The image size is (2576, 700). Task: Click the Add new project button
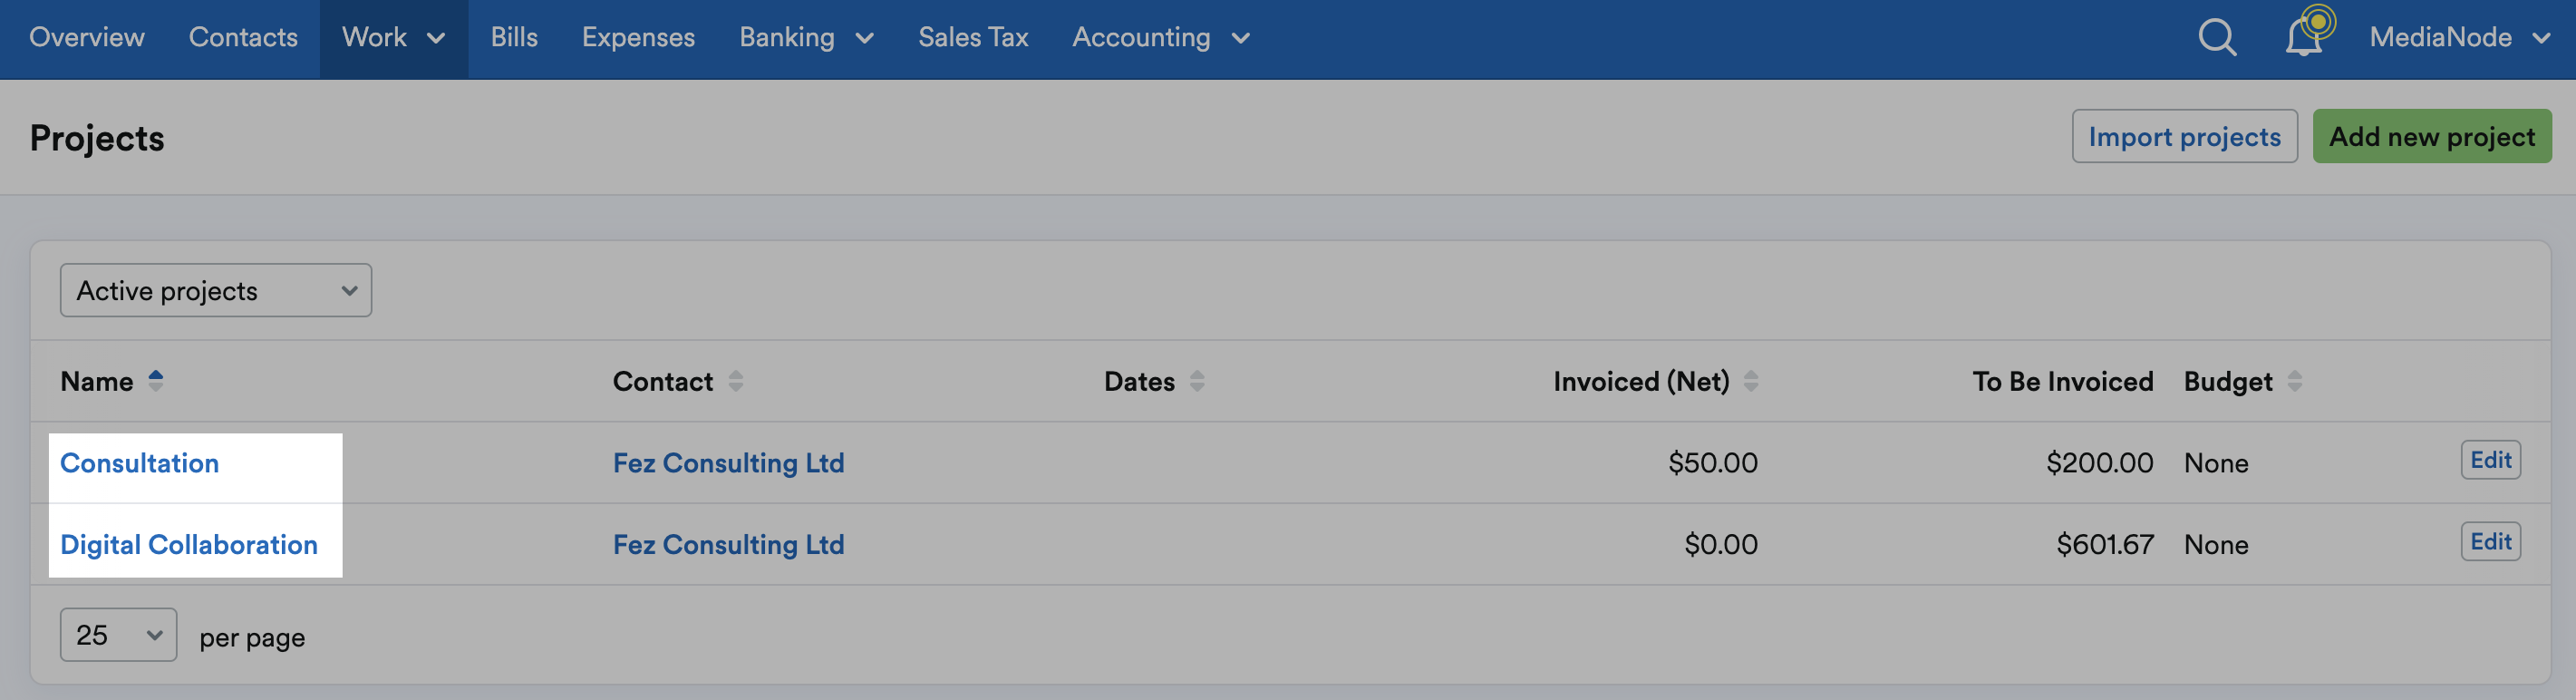(2432, 136)
